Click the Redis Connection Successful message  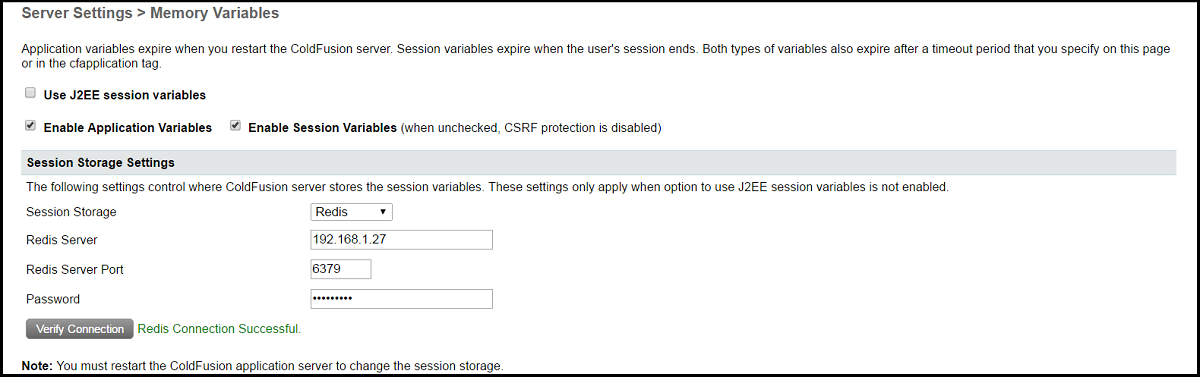[x=219, y=328]
